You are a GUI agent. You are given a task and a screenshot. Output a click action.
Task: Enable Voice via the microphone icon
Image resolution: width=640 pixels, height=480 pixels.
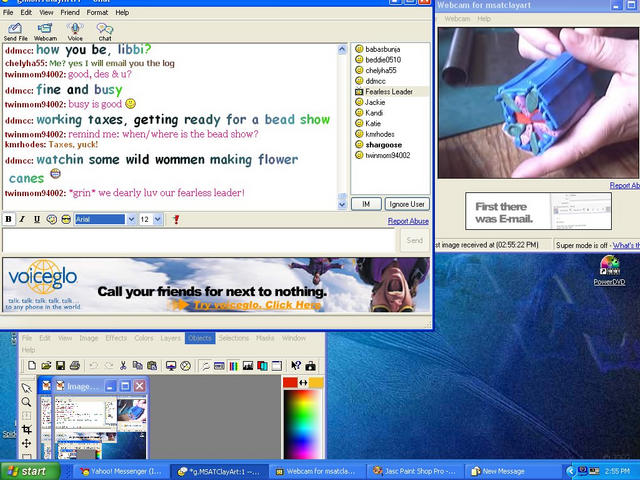(75, 32)
